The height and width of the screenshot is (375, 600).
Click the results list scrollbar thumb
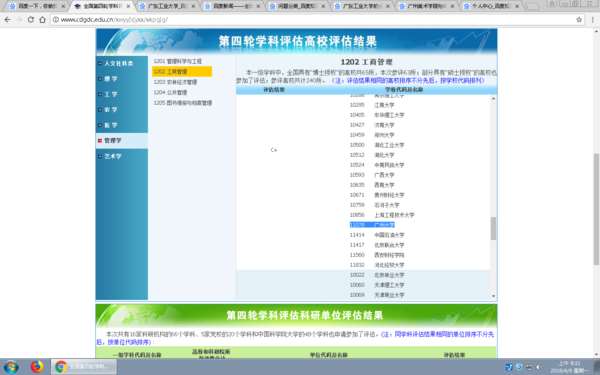(493, 228)
